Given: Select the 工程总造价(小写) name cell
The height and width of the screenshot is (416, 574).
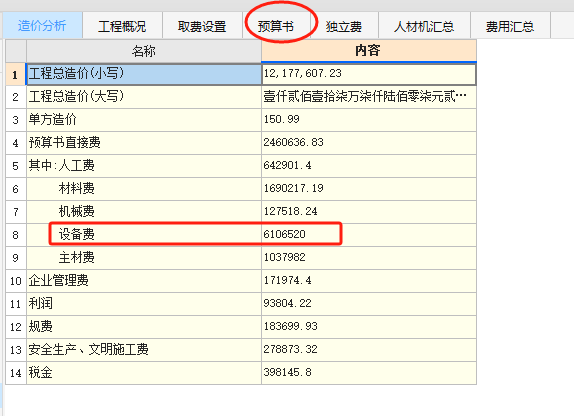Looking at the screenshot, I should click(x=144, y=74).
